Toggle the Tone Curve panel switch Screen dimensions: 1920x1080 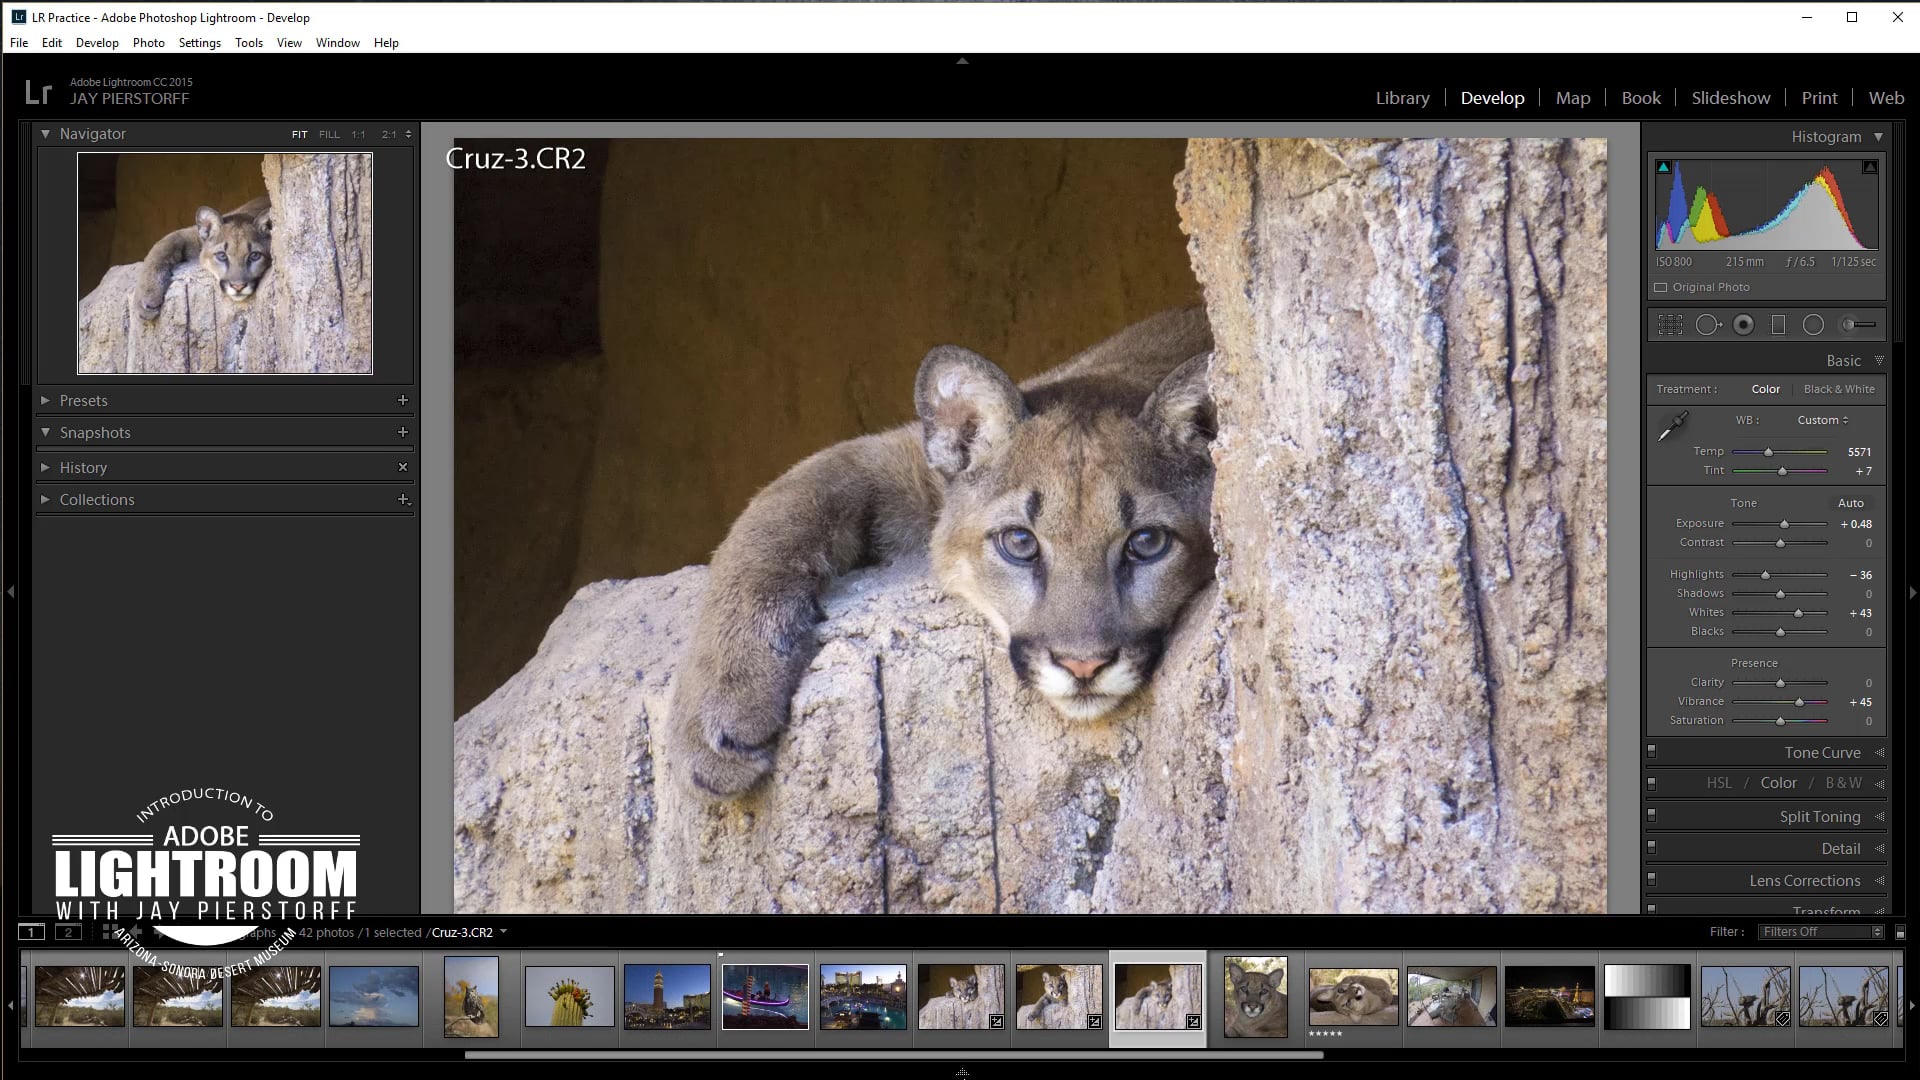[1652, 751]
